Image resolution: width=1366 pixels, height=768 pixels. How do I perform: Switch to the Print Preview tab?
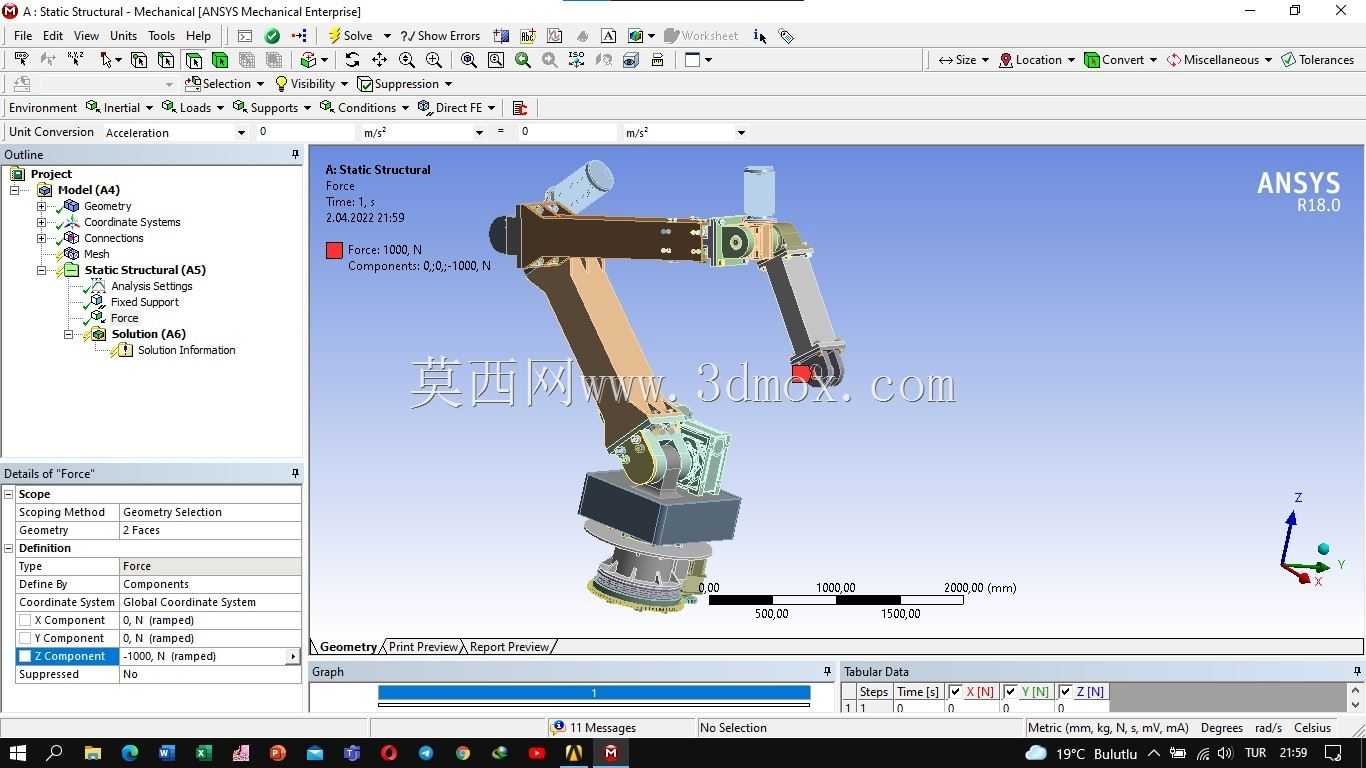[423, 647]
